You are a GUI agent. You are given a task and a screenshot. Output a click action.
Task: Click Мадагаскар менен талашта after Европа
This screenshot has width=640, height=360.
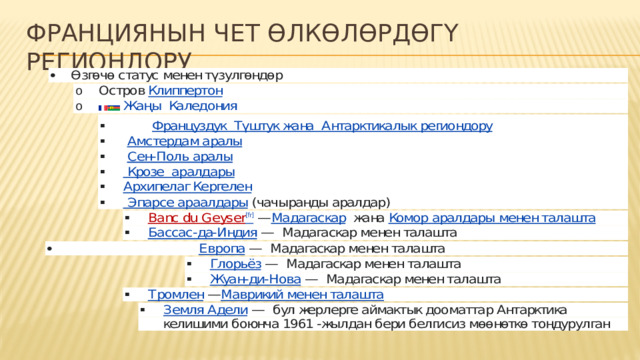[x=358, y=249]
